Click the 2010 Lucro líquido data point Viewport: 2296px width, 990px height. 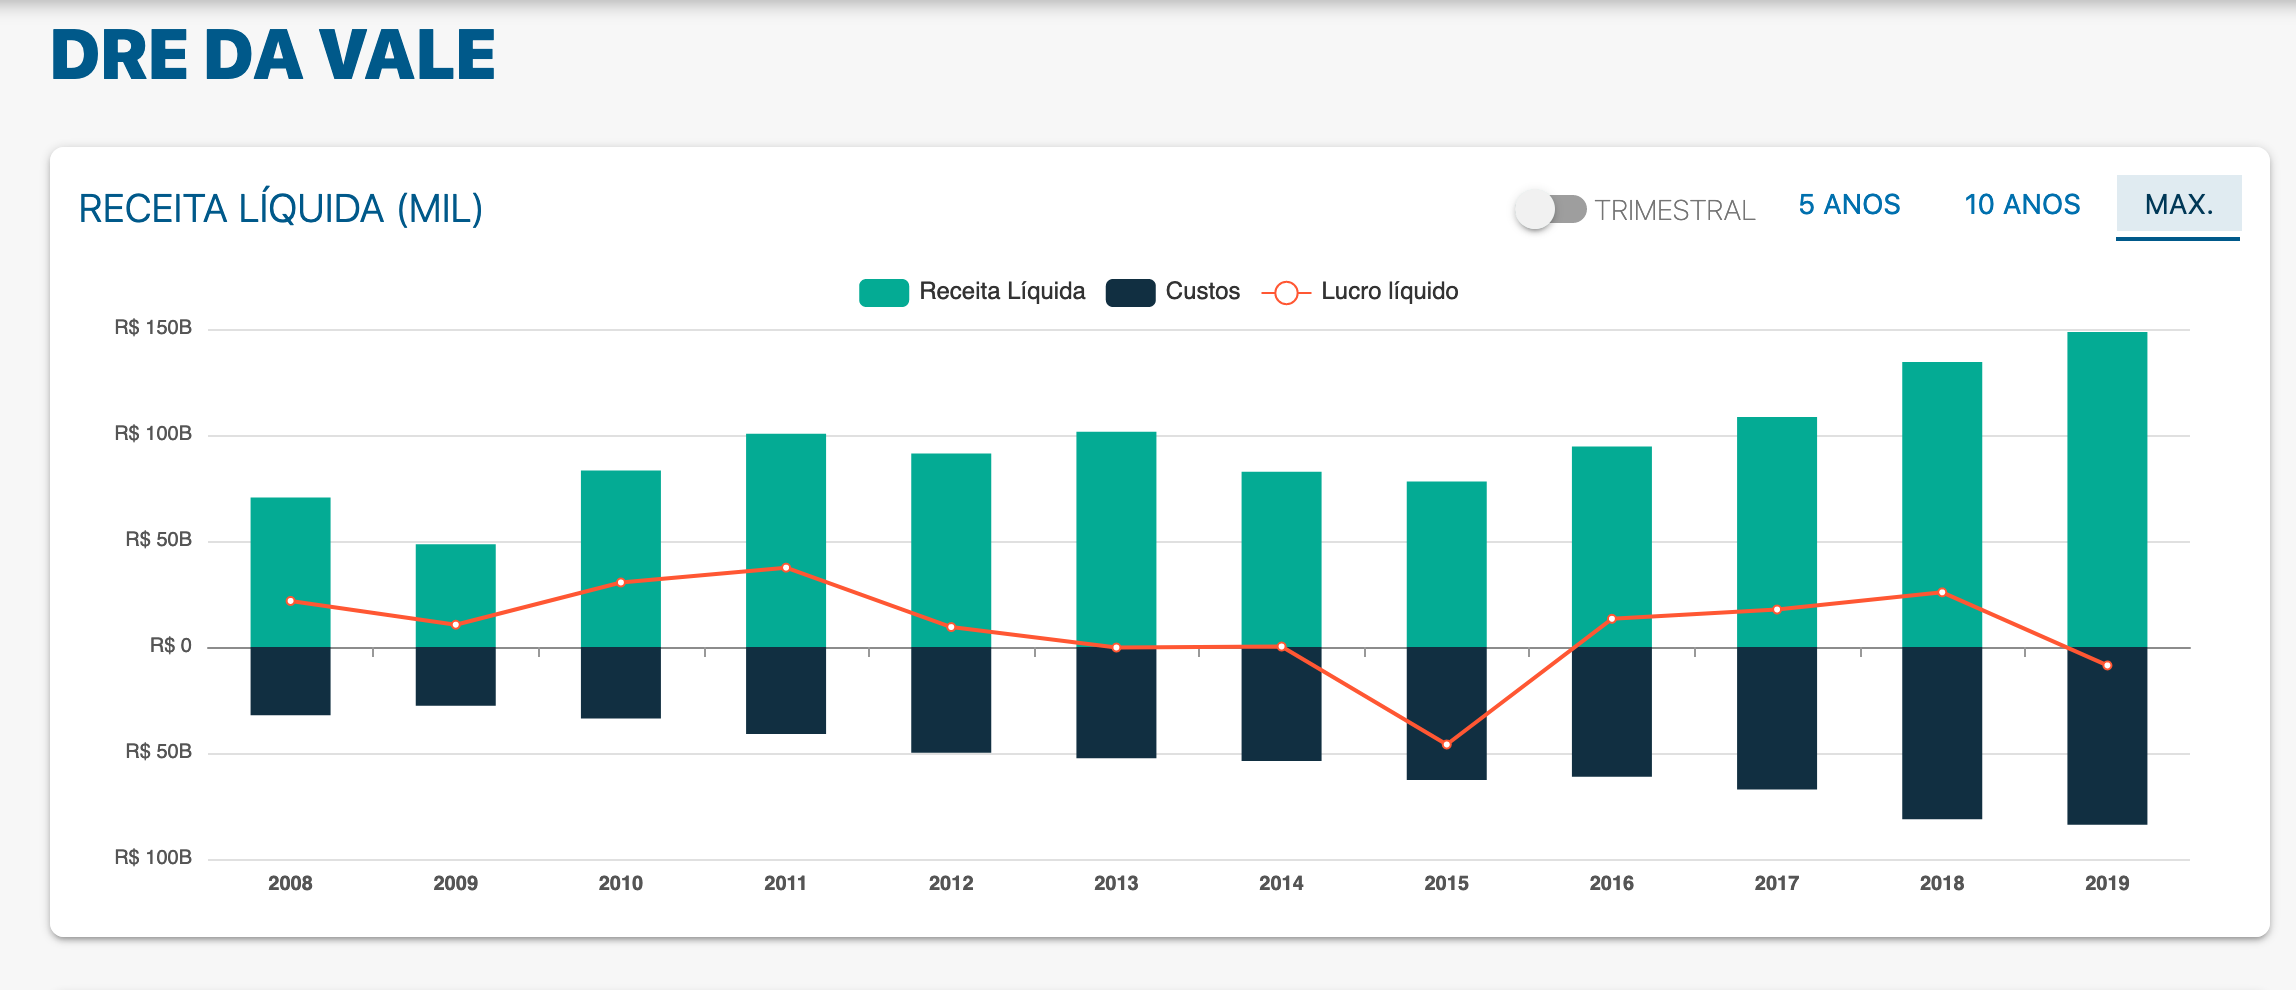[x=621, y=582]
